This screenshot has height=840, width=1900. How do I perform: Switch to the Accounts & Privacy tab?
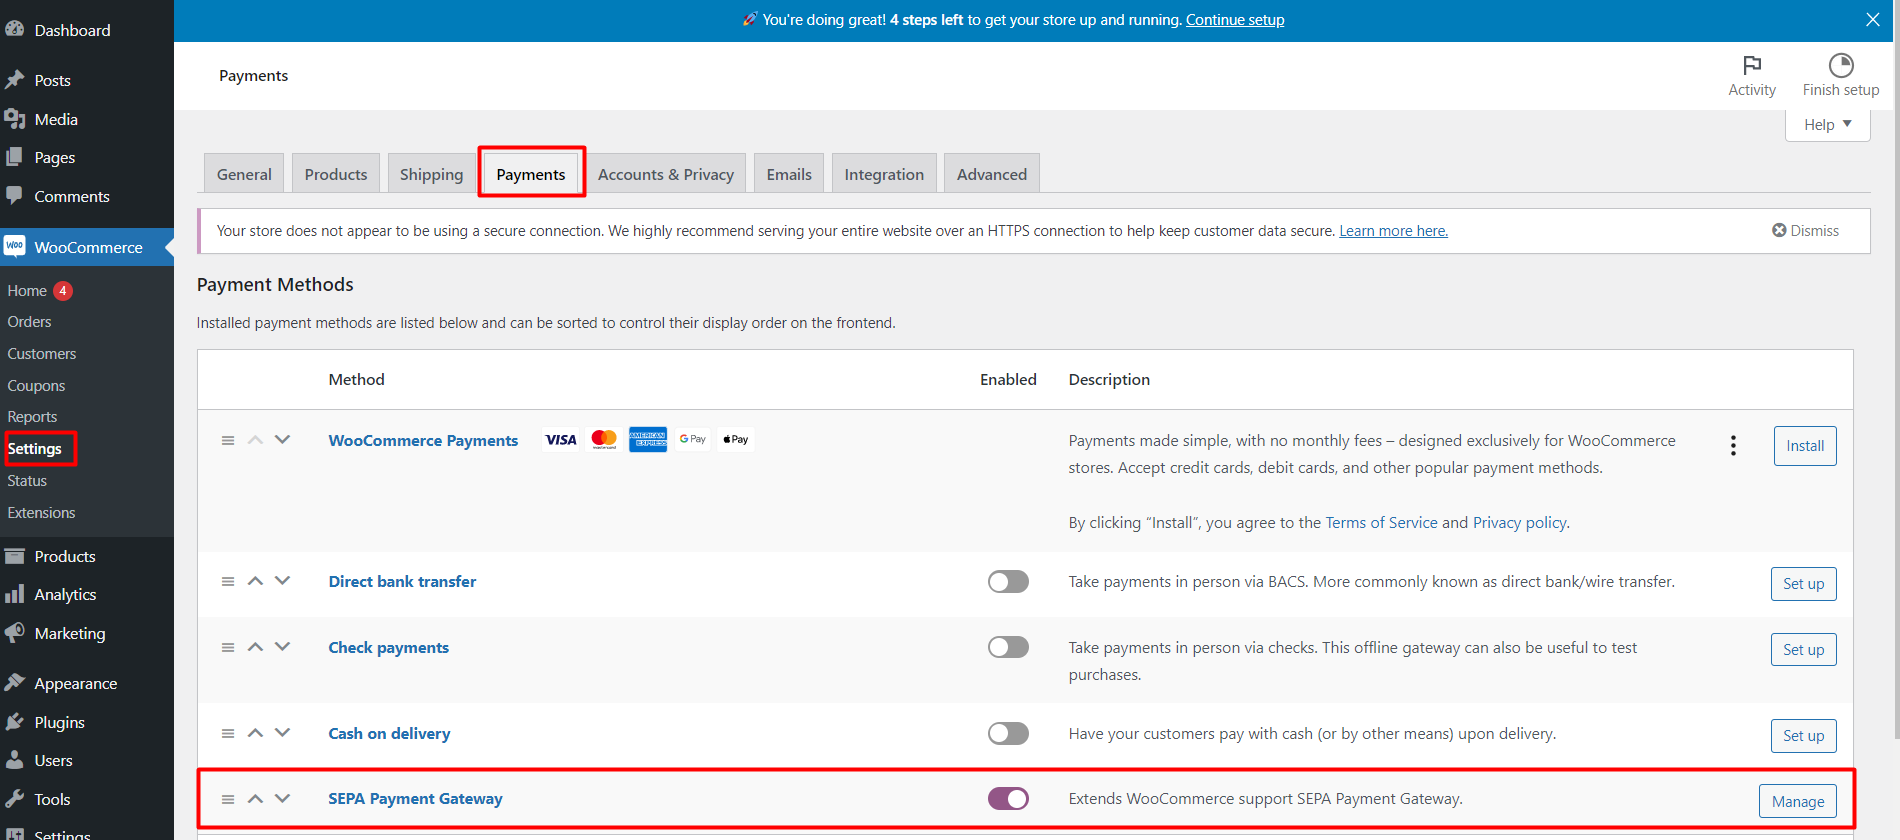click(665, 174)
